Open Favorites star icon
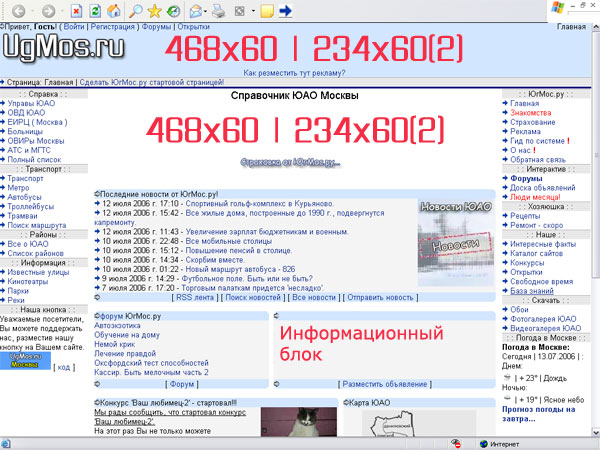The width and height of the screenshot is (600, 450). pyautogui.click(x=155, y=11)
